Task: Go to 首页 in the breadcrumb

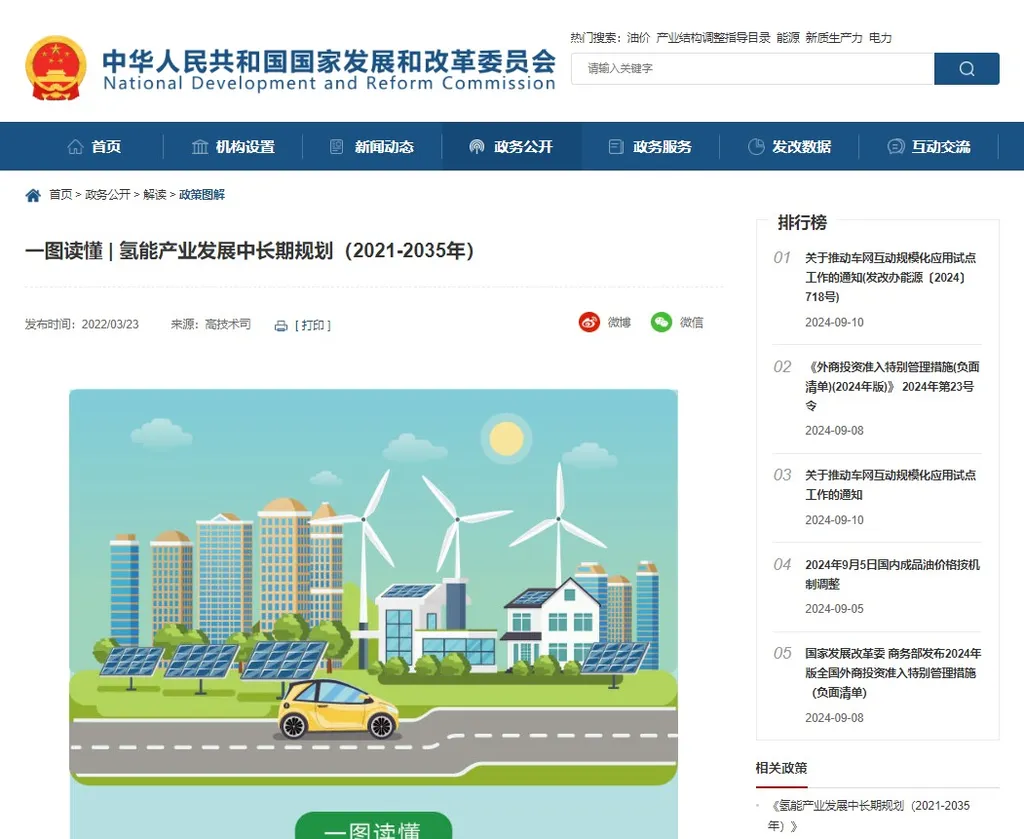Action: tap(61, 195)
